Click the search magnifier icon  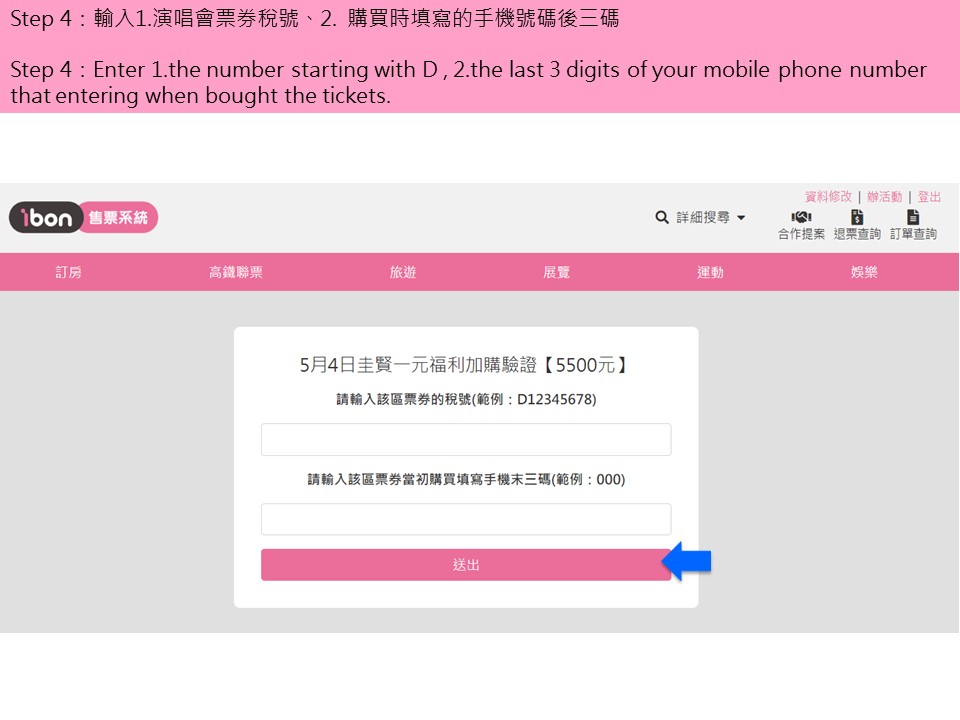click(662, 217)
